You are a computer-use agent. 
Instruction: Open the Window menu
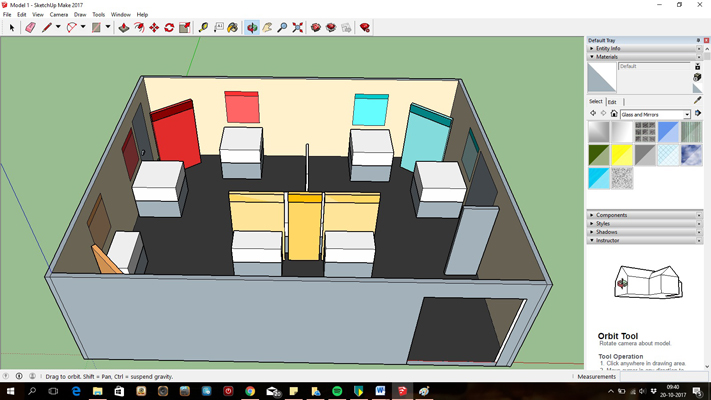tap(121, 15)
